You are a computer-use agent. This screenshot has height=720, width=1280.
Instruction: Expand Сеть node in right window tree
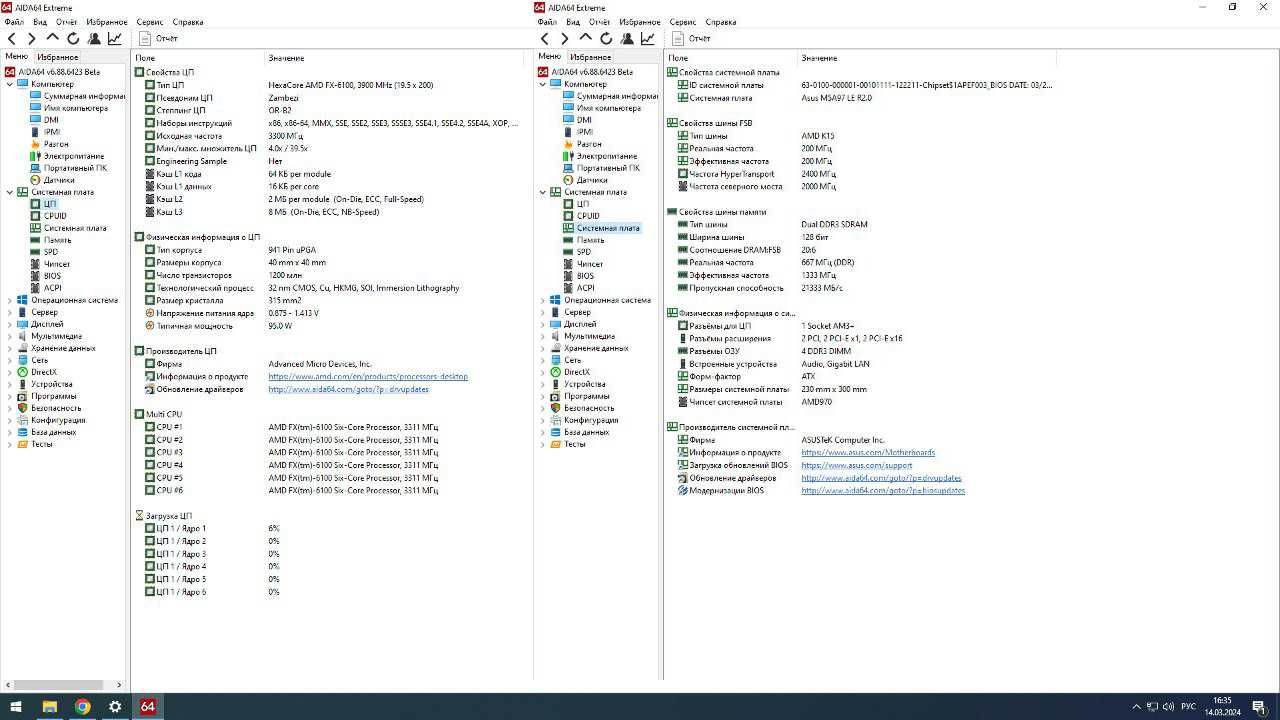[x=543, y=360]
